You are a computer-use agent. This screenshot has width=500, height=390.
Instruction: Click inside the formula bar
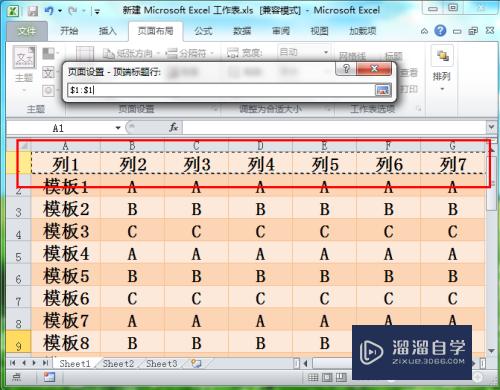click(334, 128)
